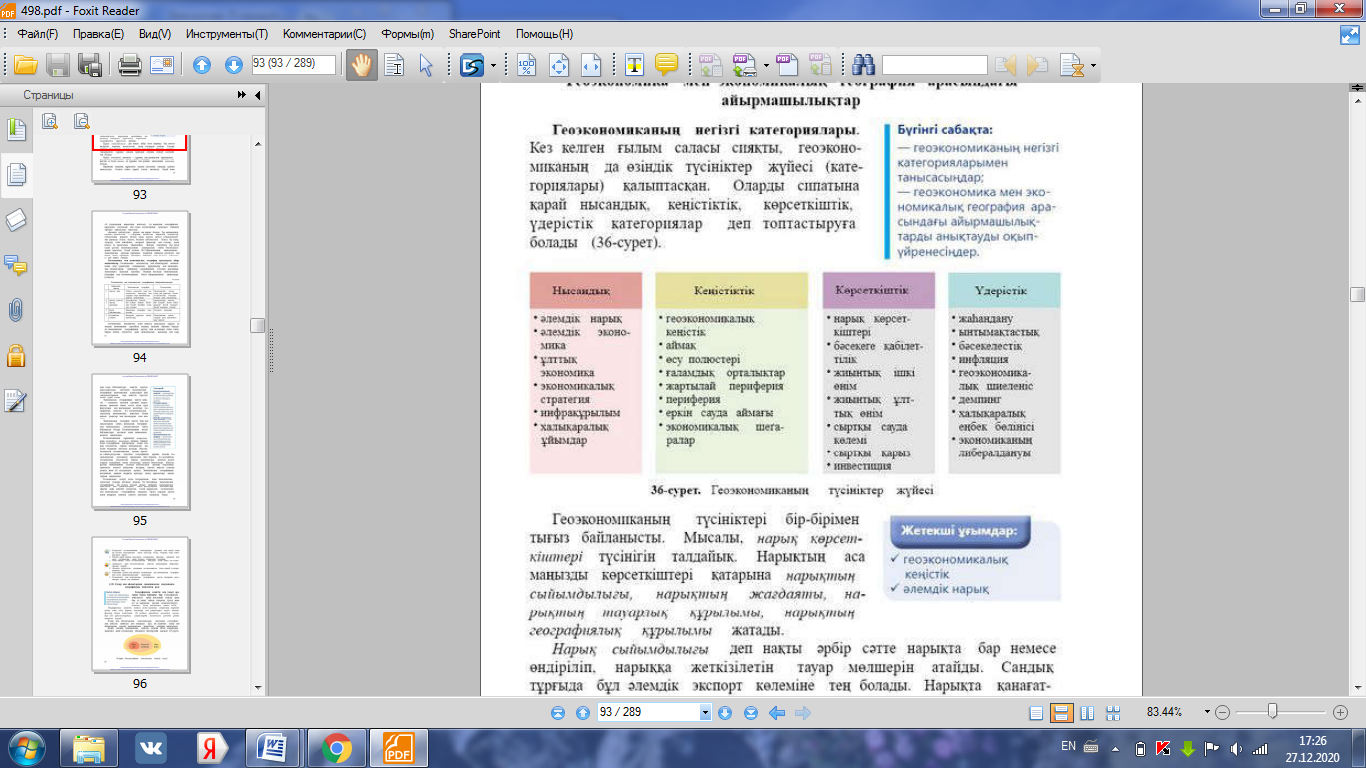
Task: Click the thumbnail panel scrollbar handle
Action: (x=258, y=325)
